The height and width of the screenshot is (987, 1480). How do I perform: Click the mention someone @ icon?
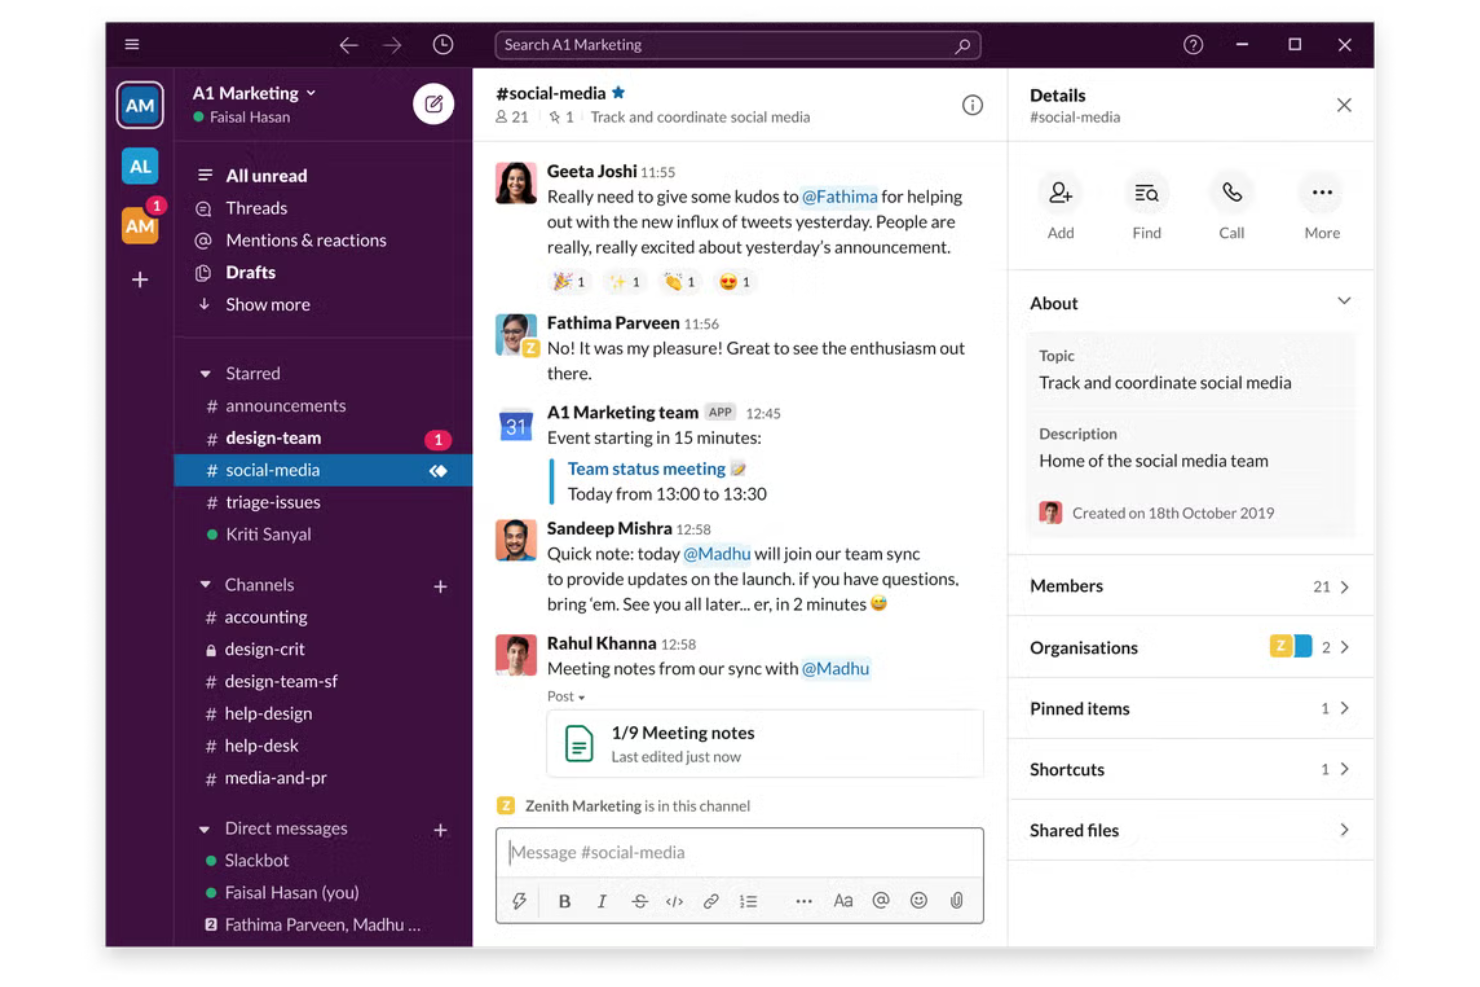pos(880,900)
